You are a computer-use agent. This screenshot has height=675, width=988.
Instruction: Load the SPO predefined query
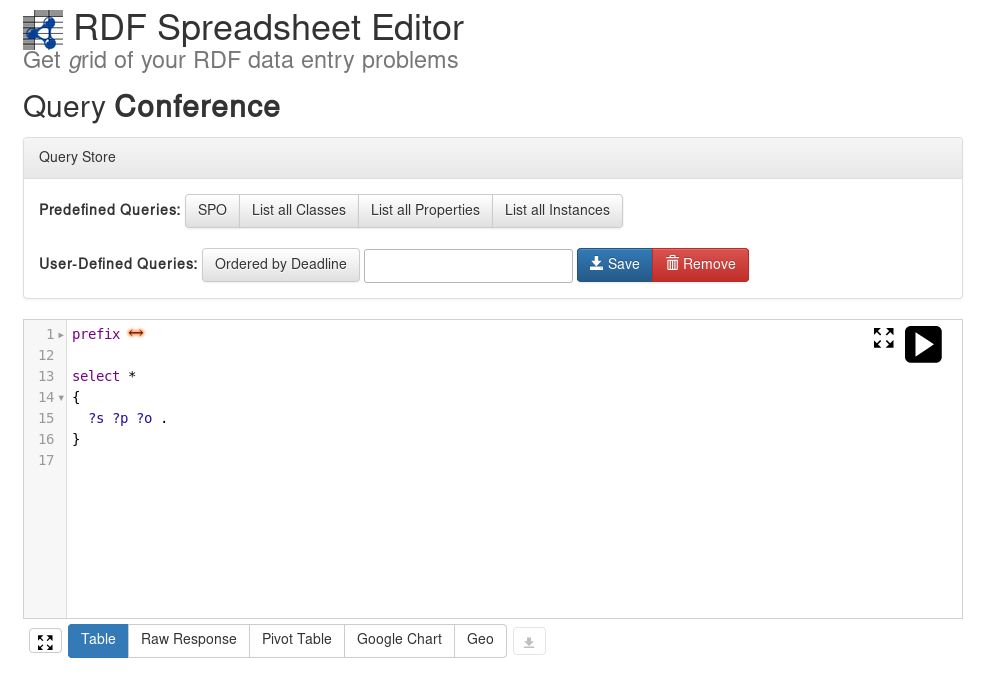(x=212, y=211)
